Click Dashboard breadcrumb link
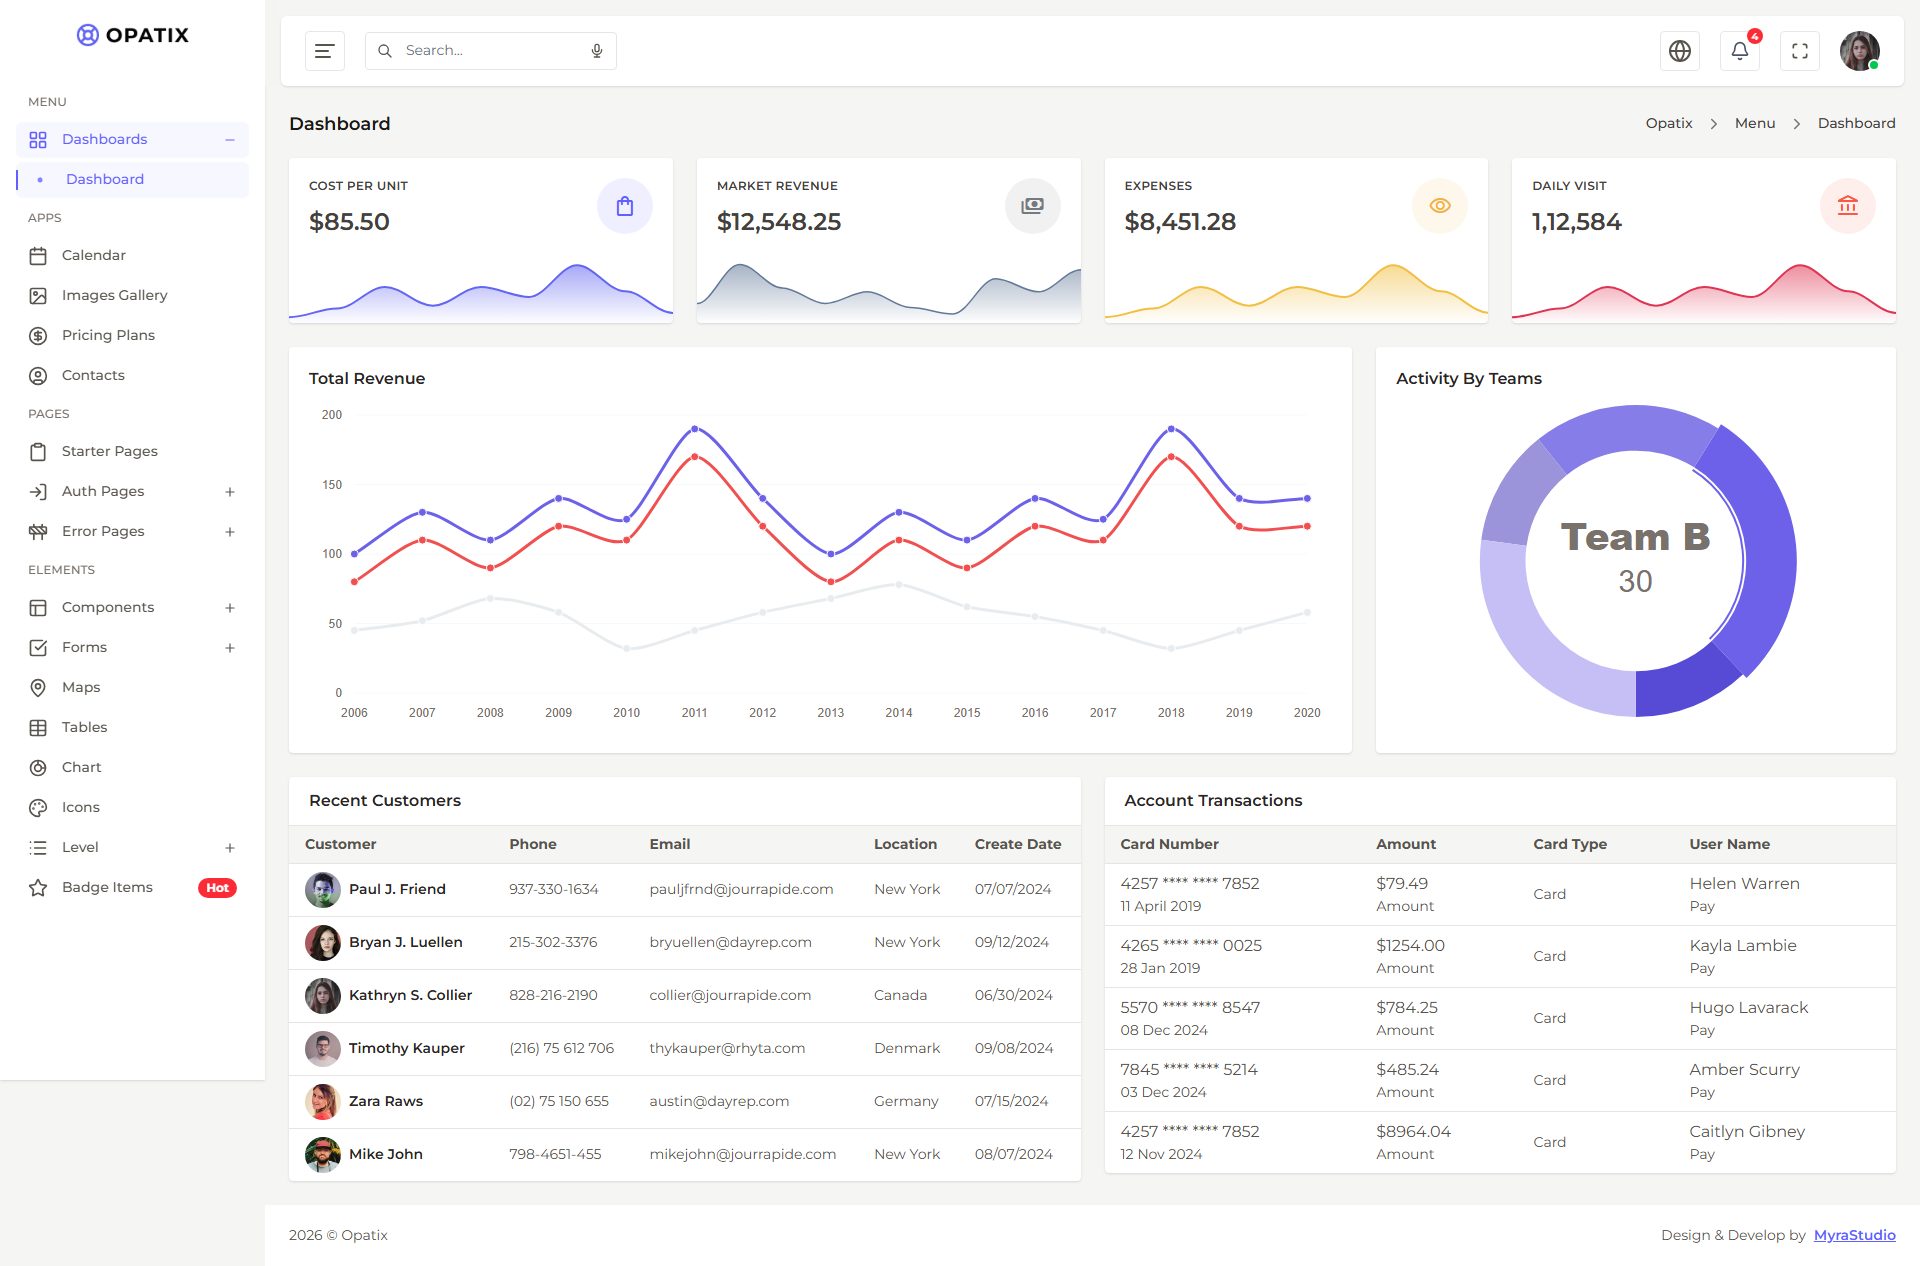Viewport: 1920px width, 1266px height. pyautogui.click(x=1856, y=123)
